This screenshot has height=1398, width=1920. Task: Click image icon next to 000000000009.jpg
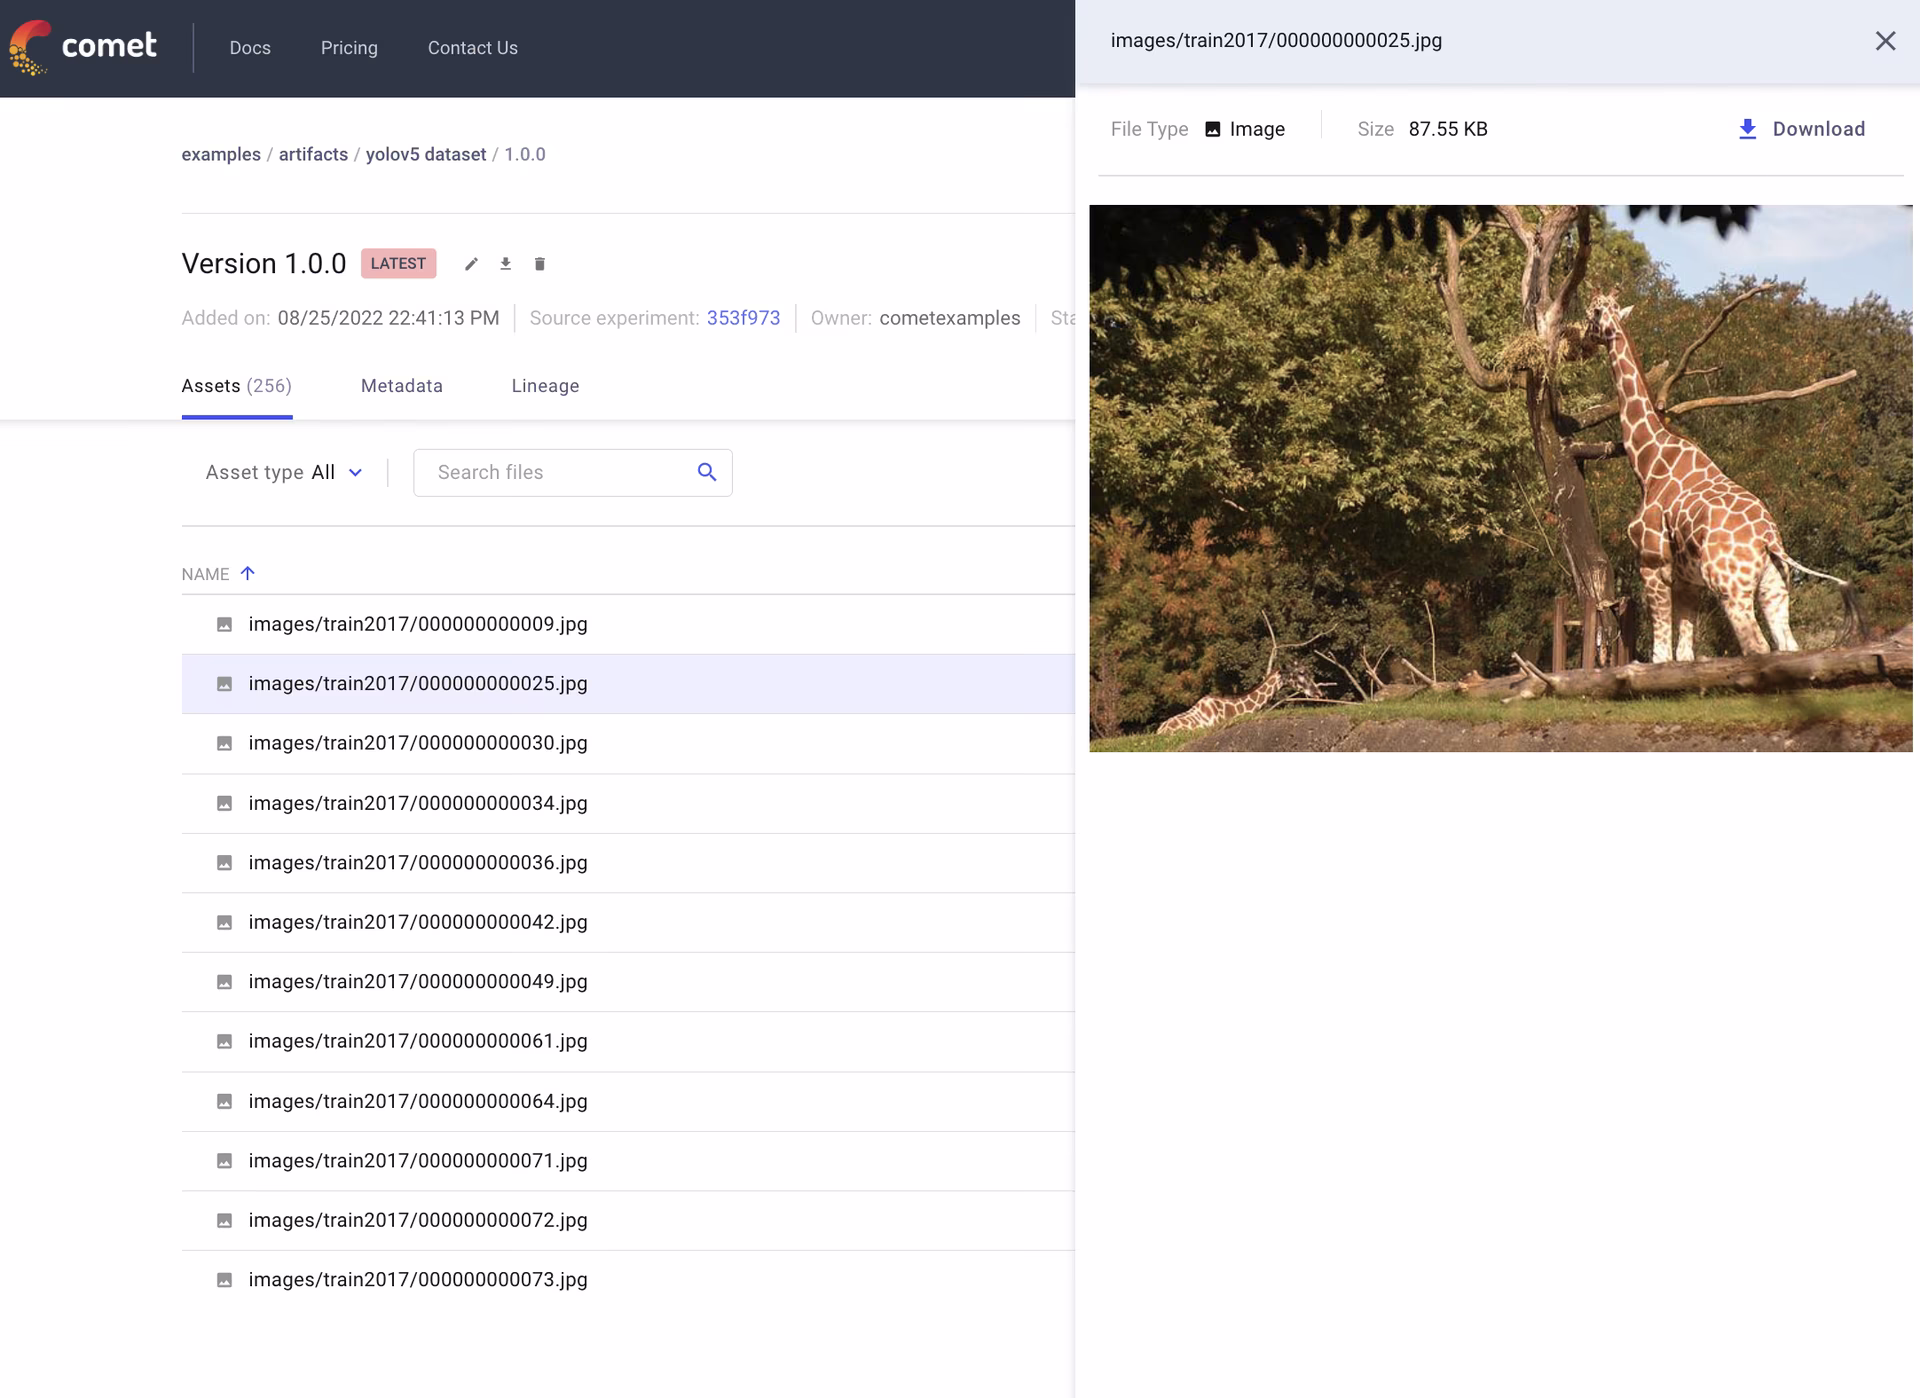(x=224, y=624)
